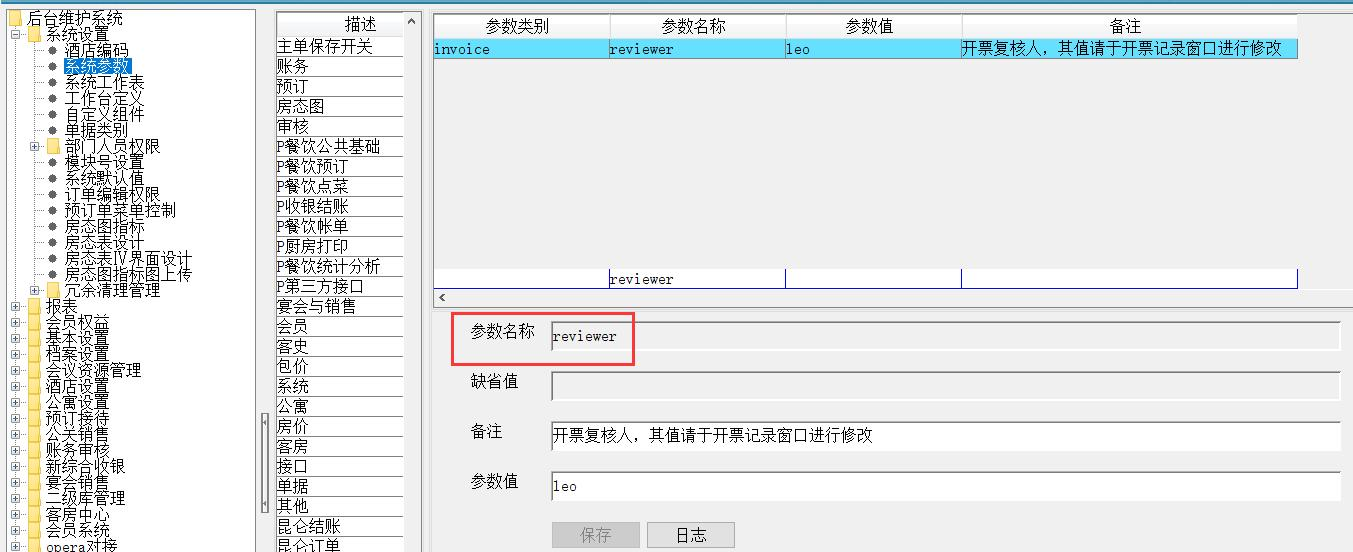
Task: Select the 系统默认值 tree item
Action: click(104, 179)
